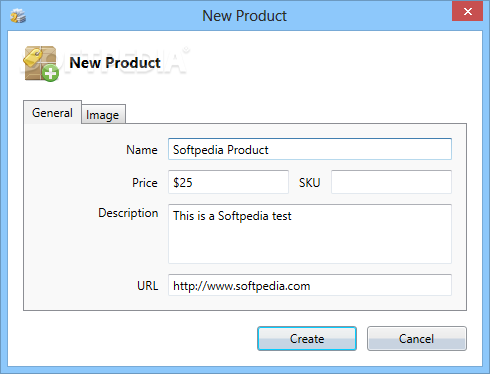Click the Price label
This screenshot has width=490, height=374.
145,183
